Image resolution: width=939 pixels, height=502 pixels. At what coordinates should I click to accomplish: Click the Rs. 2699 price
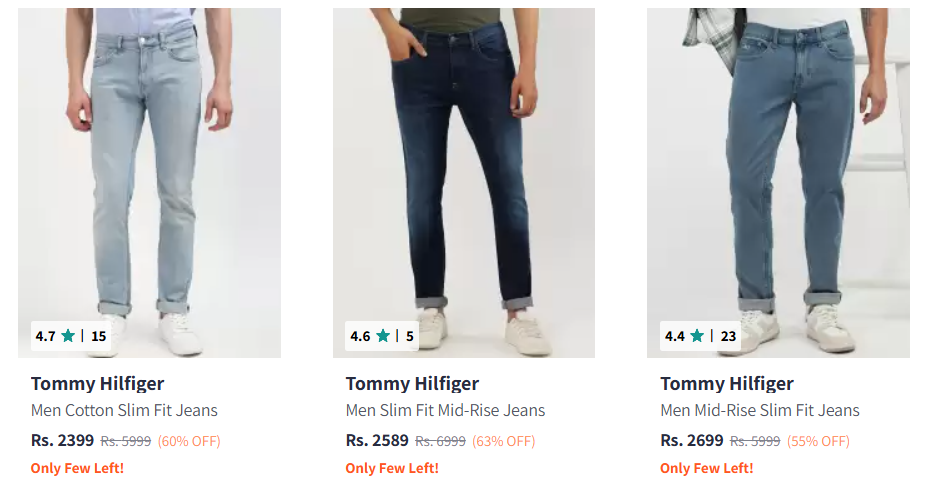tap(692, 440)
